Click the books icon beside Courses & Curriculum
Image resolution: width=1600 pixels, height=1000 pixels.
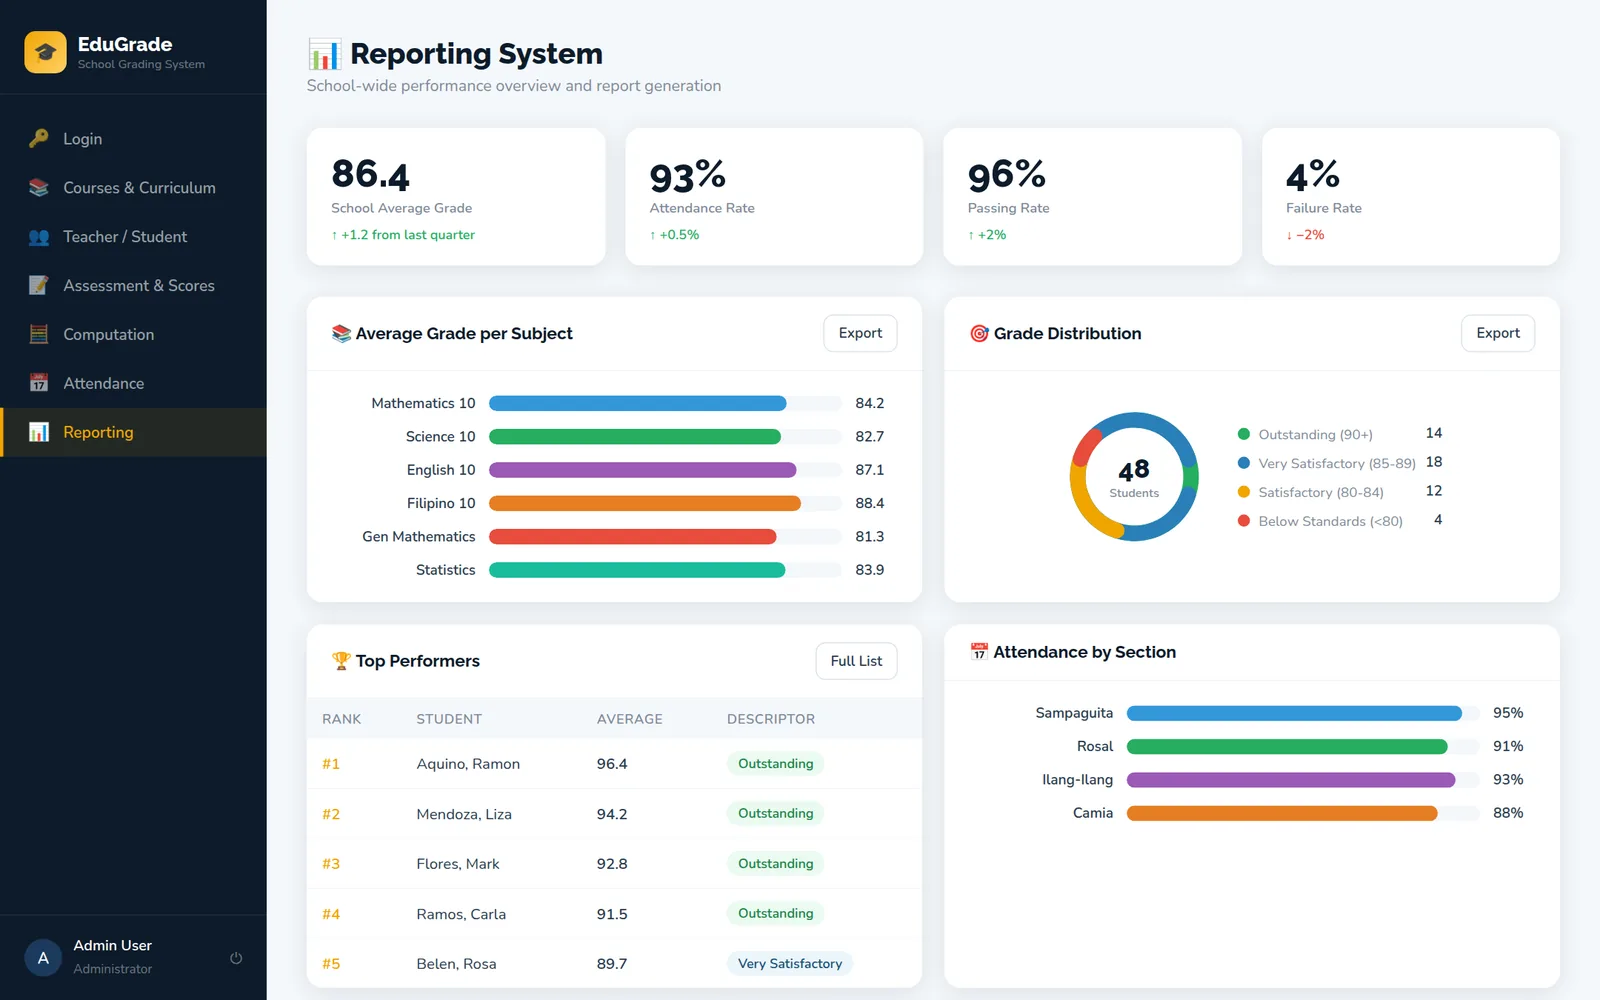point(39,188)
